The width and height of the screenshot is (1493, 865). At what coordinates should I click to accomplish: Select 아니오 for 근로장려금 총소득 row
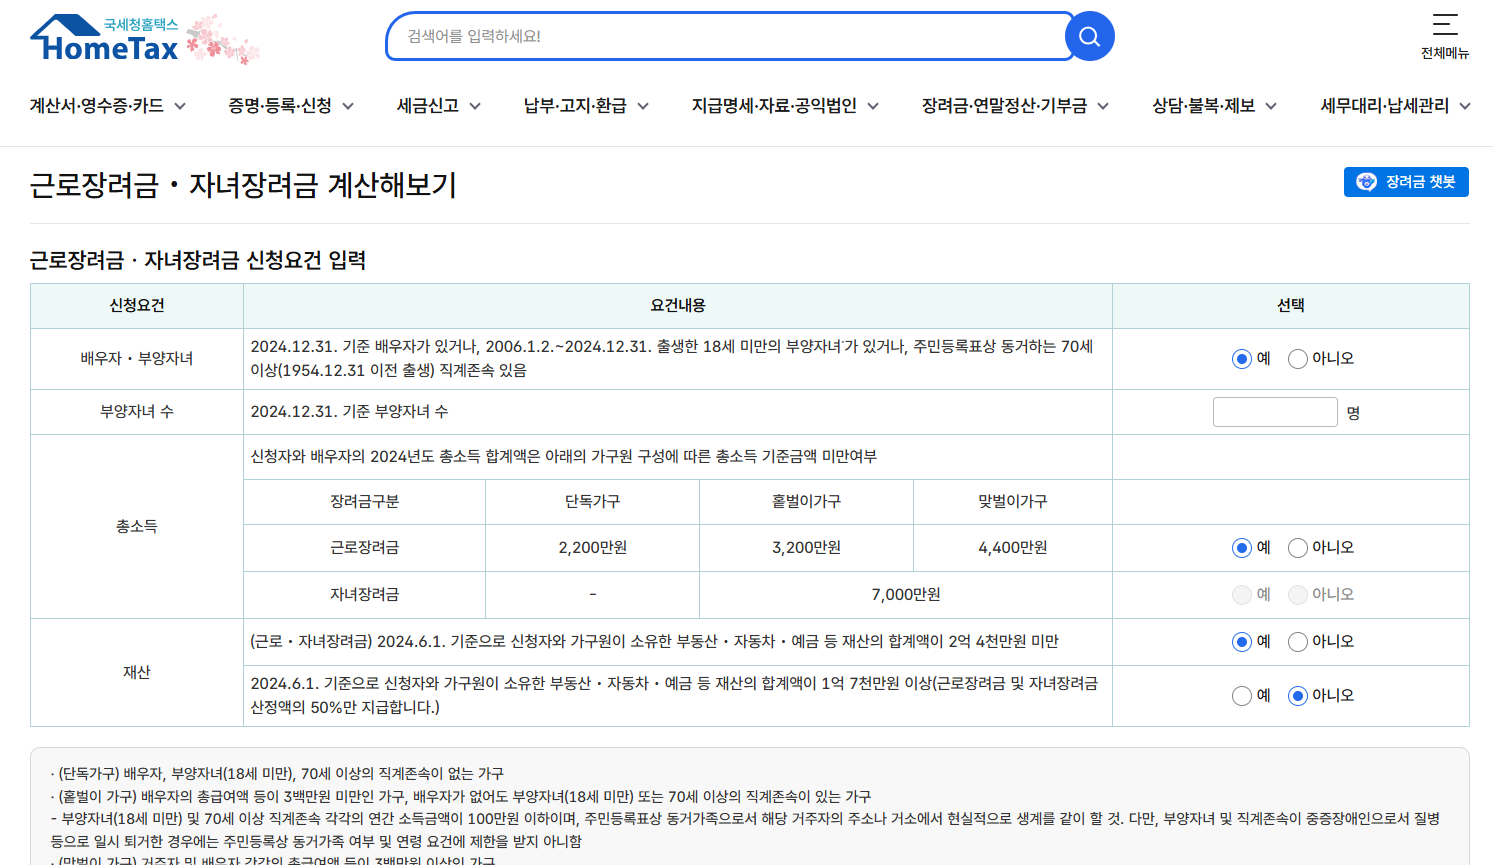pyautogui.click(x=1298, y=548)
